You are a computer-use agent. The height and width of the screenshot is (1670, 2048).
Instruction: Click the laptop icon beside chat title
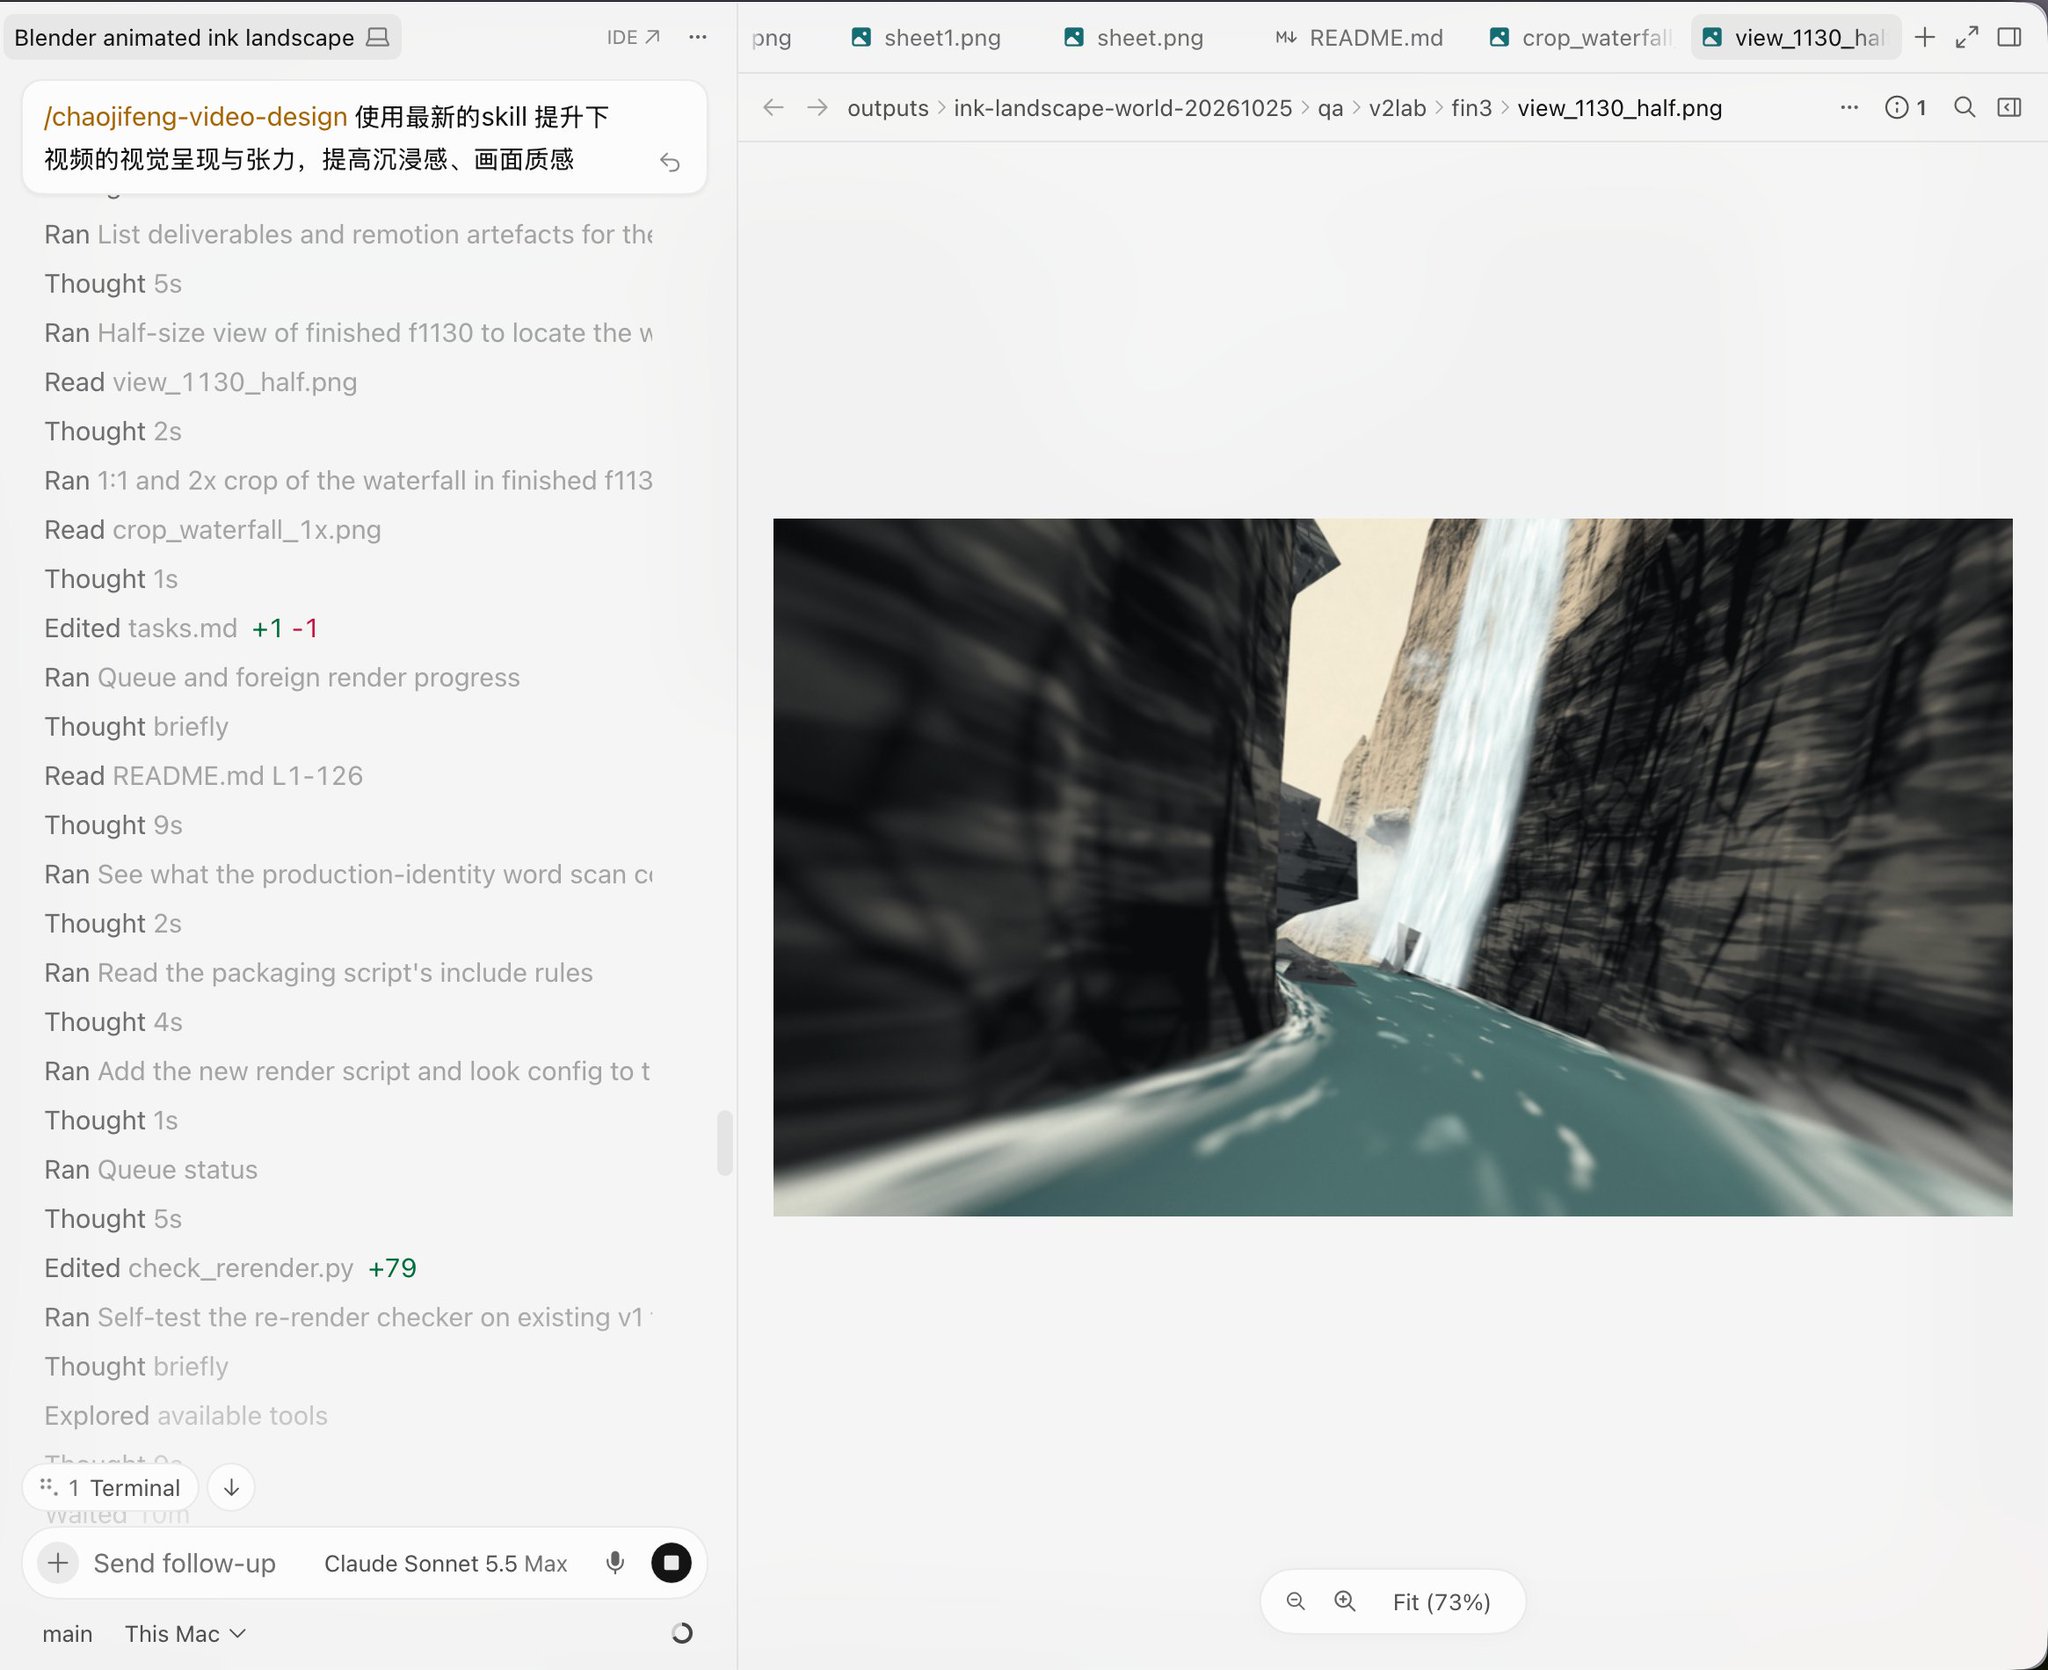377,37
